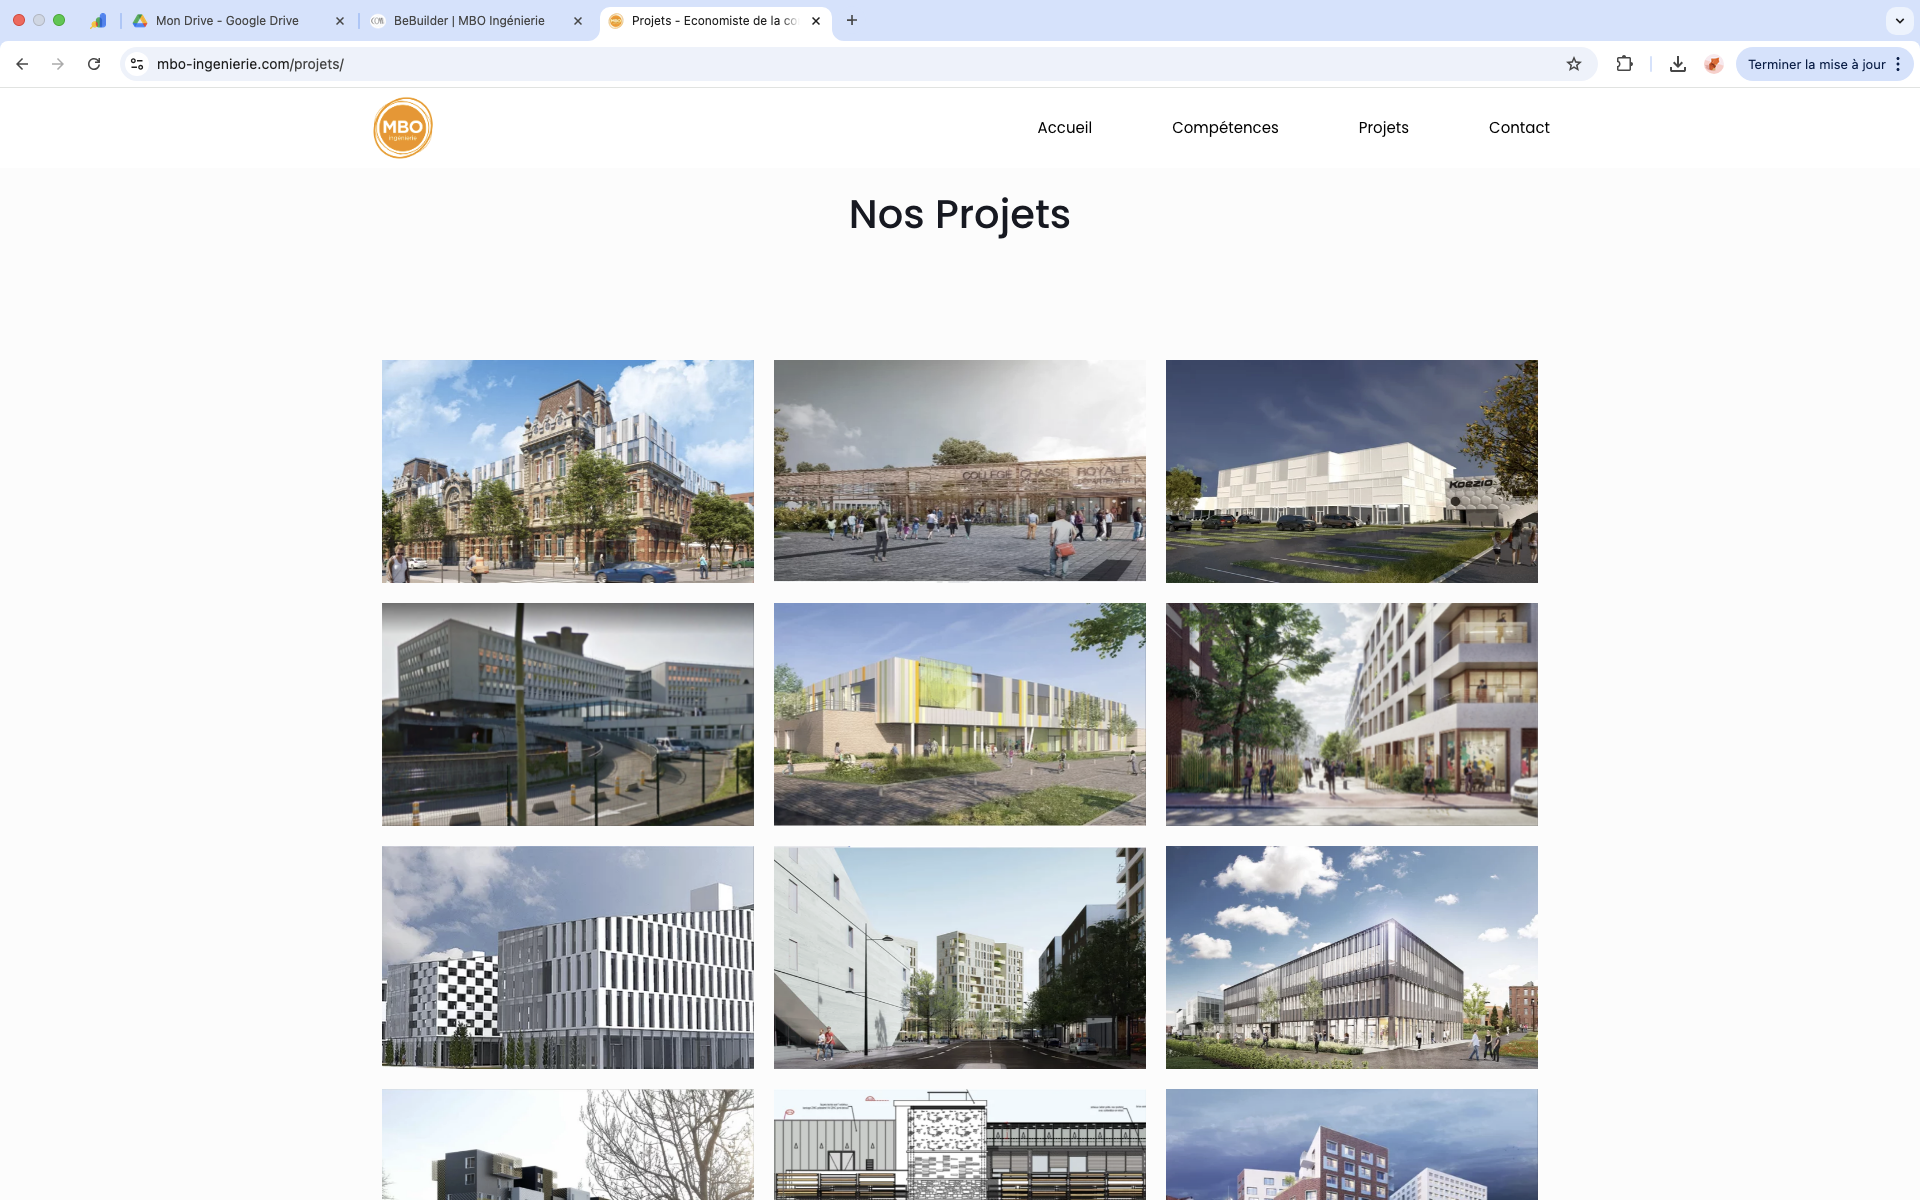Switch to Mon Drive - Google Drive tab

click(227, 20)
